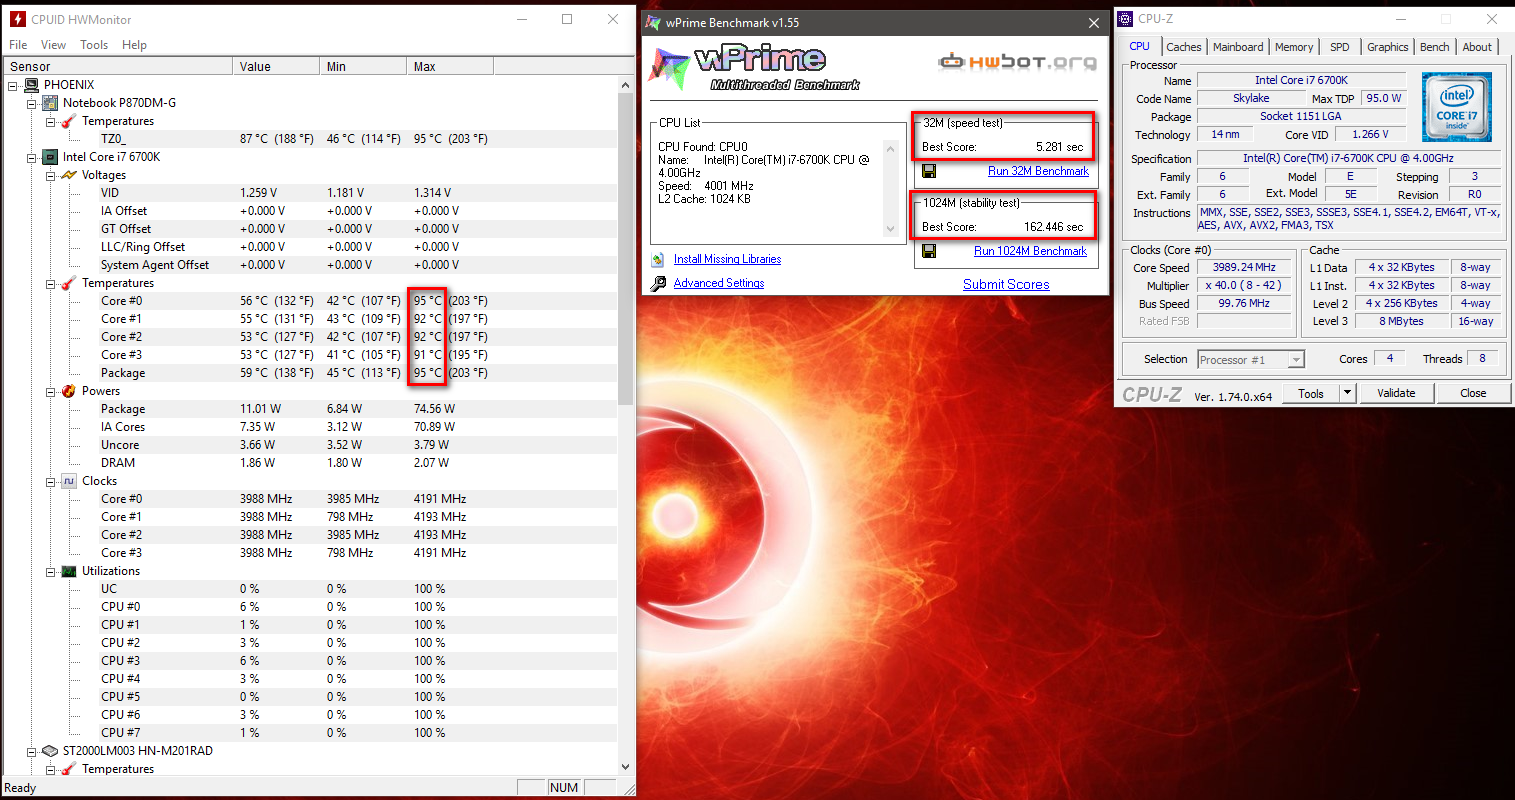Click the icon beside Install Missing Libraries
This screenshot has width=1515, height=800.
point(658,259)
